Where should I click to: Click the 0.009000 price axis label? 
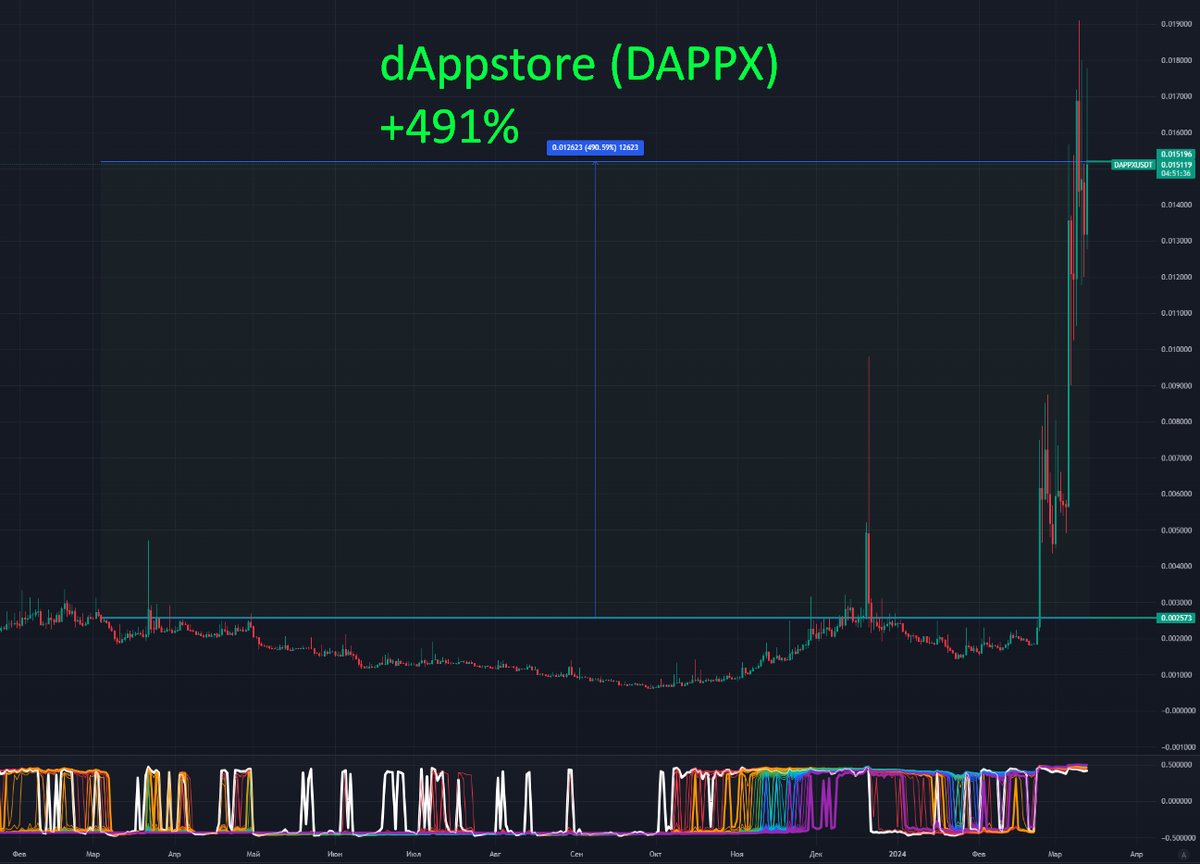pos(1177,385)
